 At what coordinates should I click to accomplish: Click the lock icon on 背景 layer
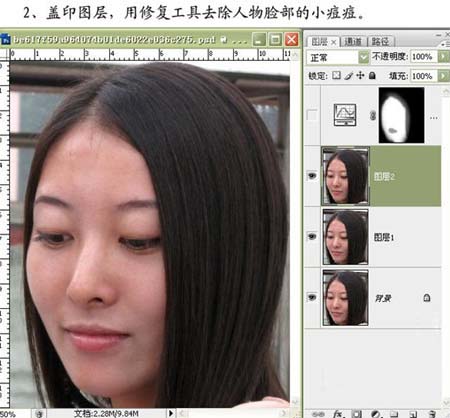click(x=427, y=297)
